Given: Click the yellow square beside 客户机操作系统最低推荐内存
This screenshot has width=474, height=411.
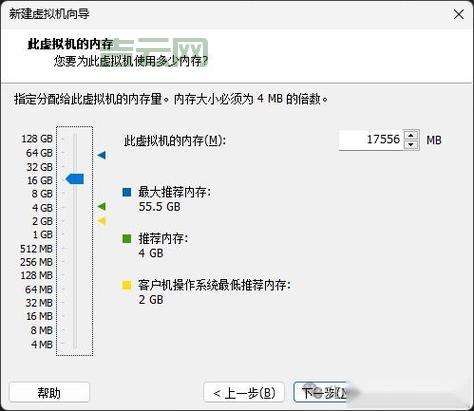Looking at the screenshot, I should coord(127,285).
